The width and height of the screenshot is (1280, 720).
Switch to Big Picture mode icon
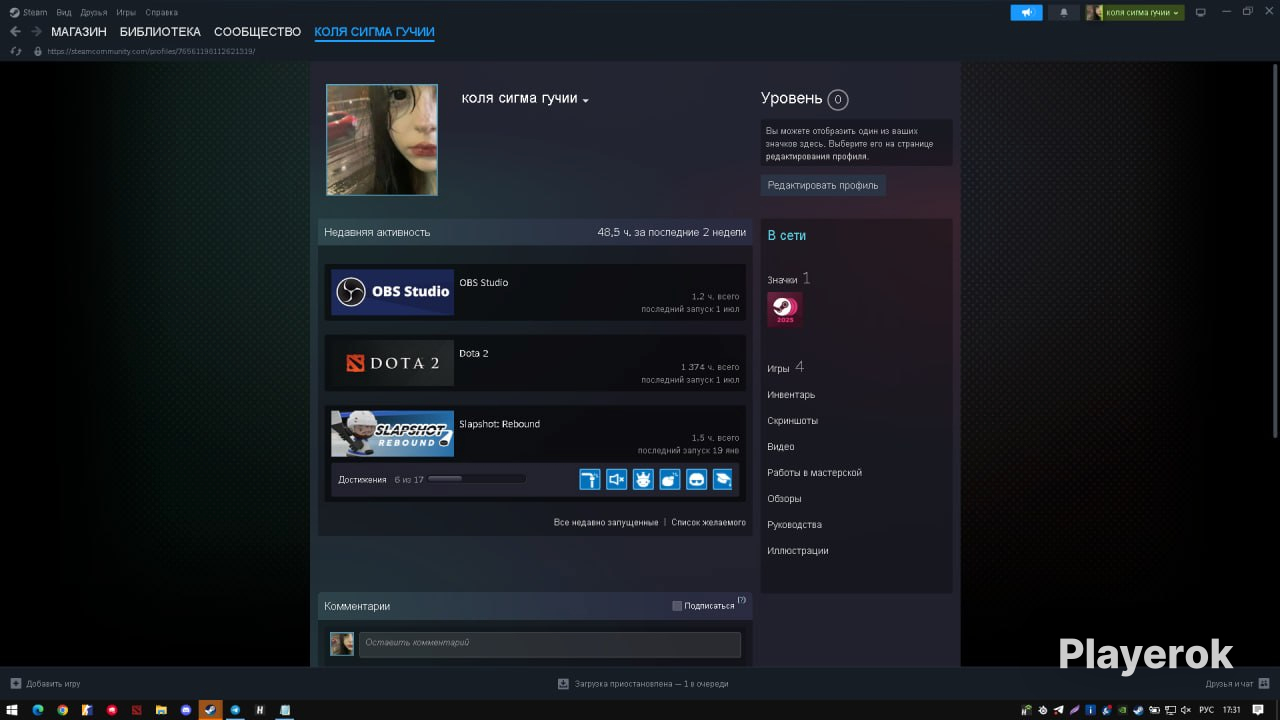click(1201, 12)
